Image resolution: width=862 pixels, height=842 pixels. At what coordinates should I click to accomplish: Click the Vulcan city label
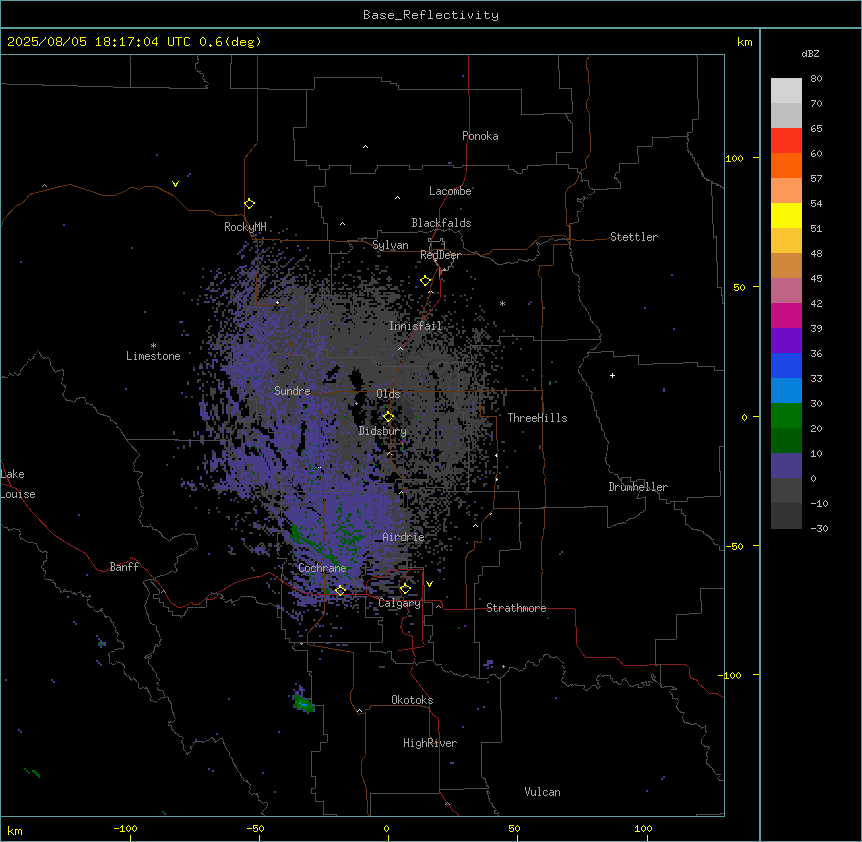click(542, 792)
